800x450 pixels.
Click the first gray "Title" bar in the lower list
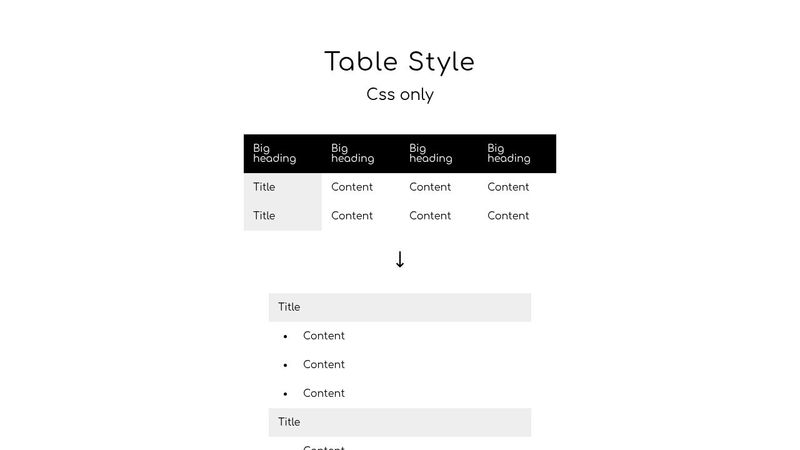pos(400,307)
